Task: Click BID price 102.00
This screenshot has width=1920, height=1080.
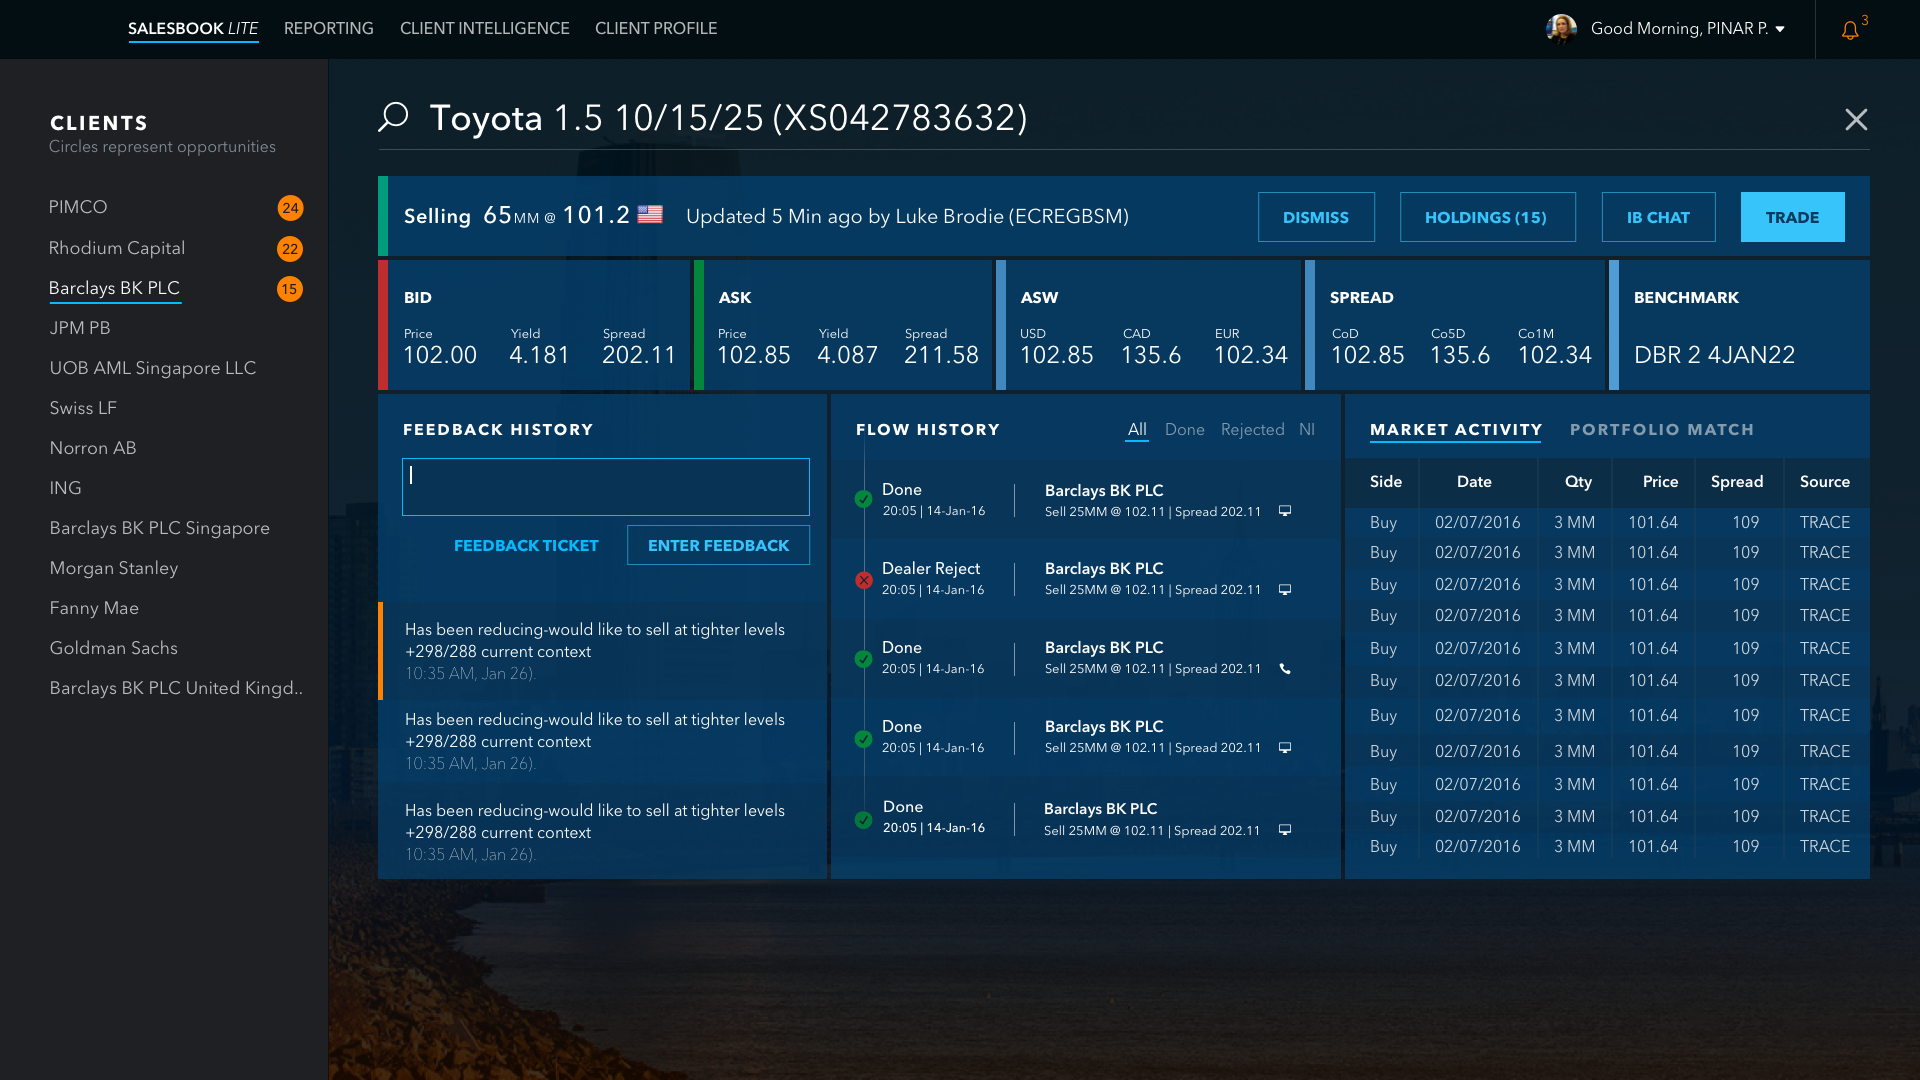Action: 440,355
